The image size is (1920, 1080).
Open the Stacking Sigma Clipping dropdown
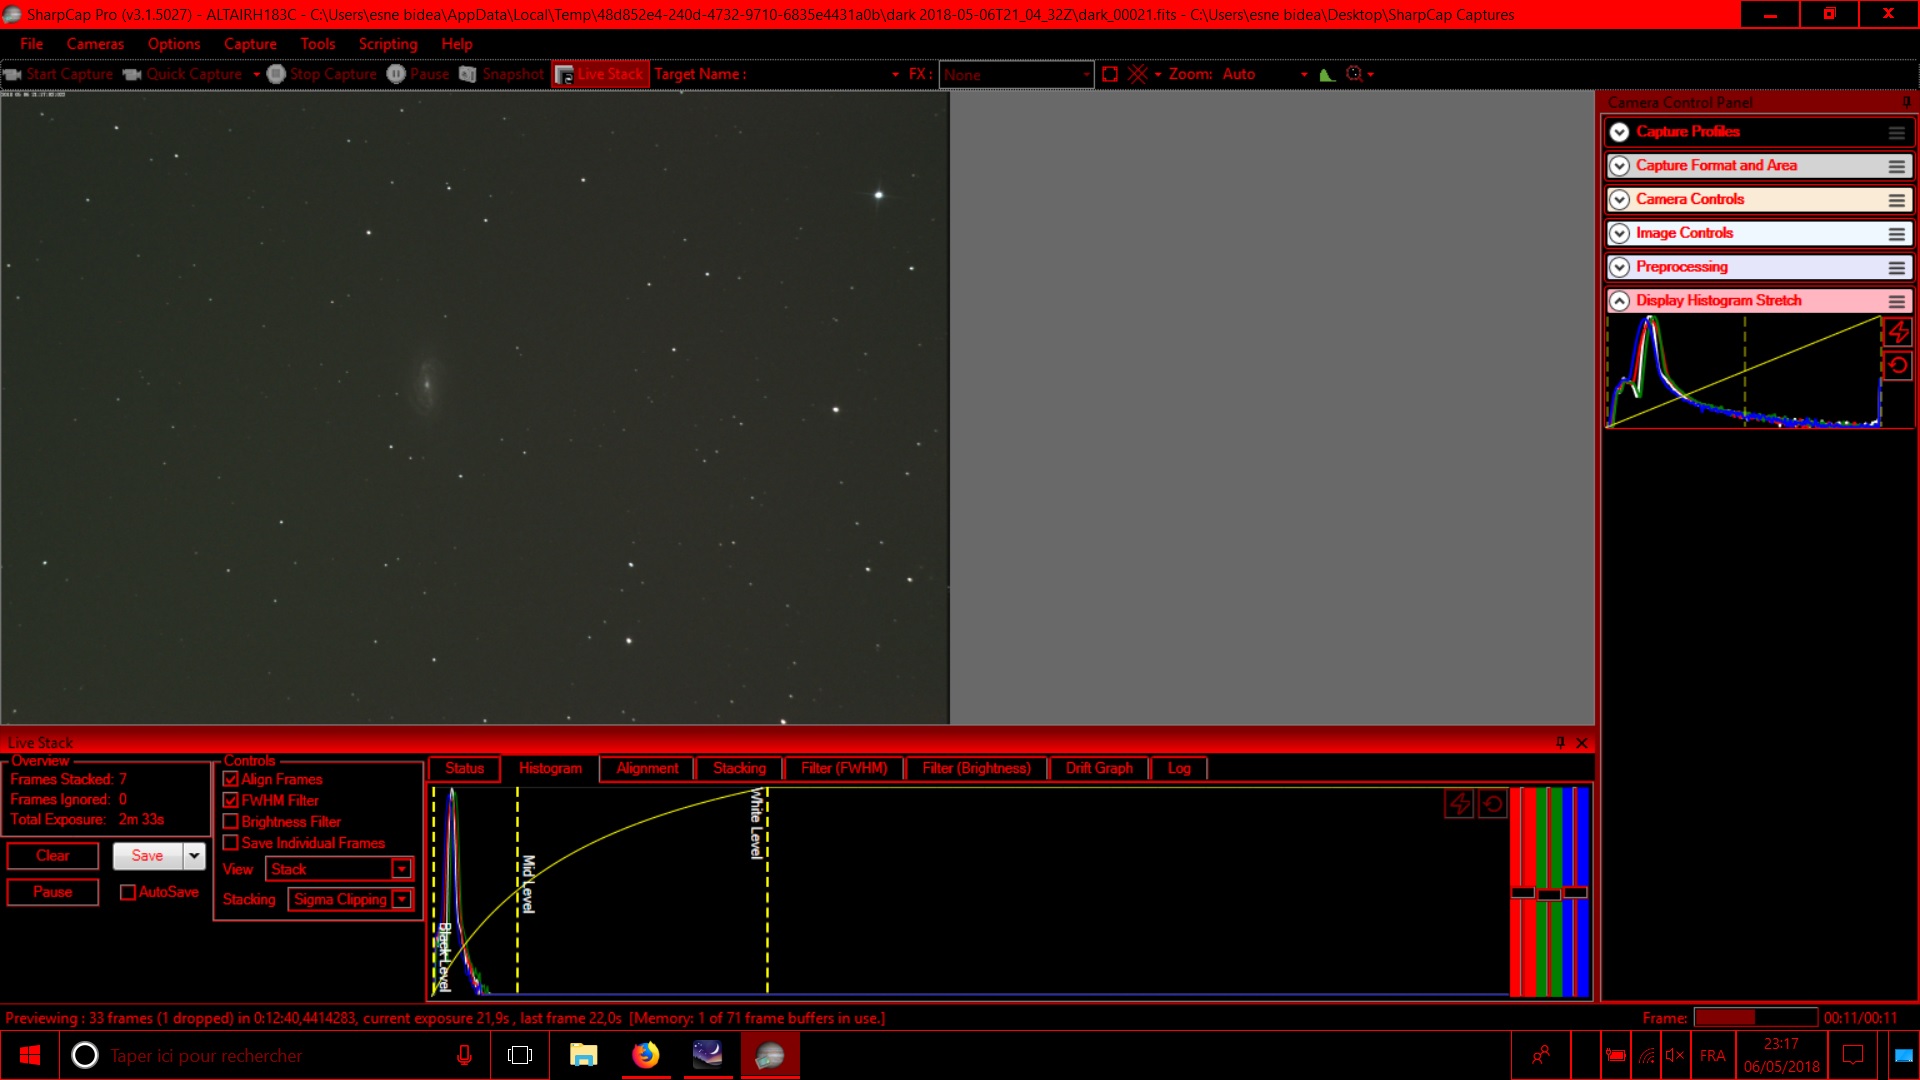[x=401, y=900]
